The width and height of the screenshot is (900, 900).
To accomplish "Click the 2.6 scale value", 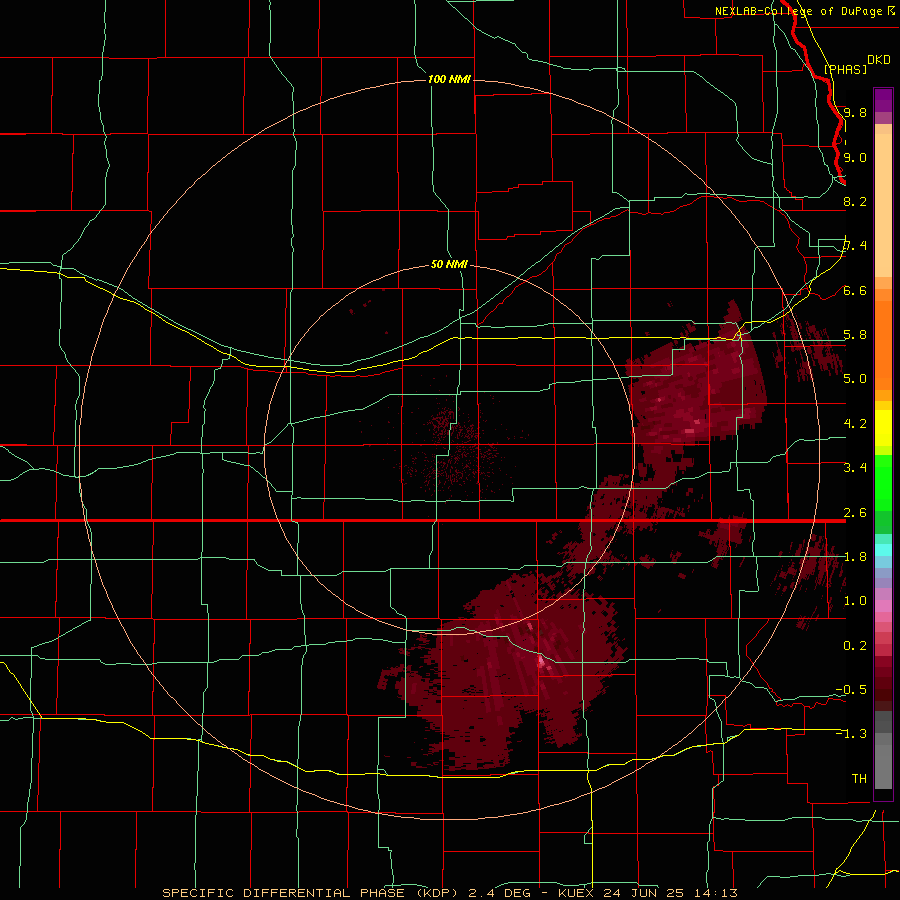I will (855, 513).
